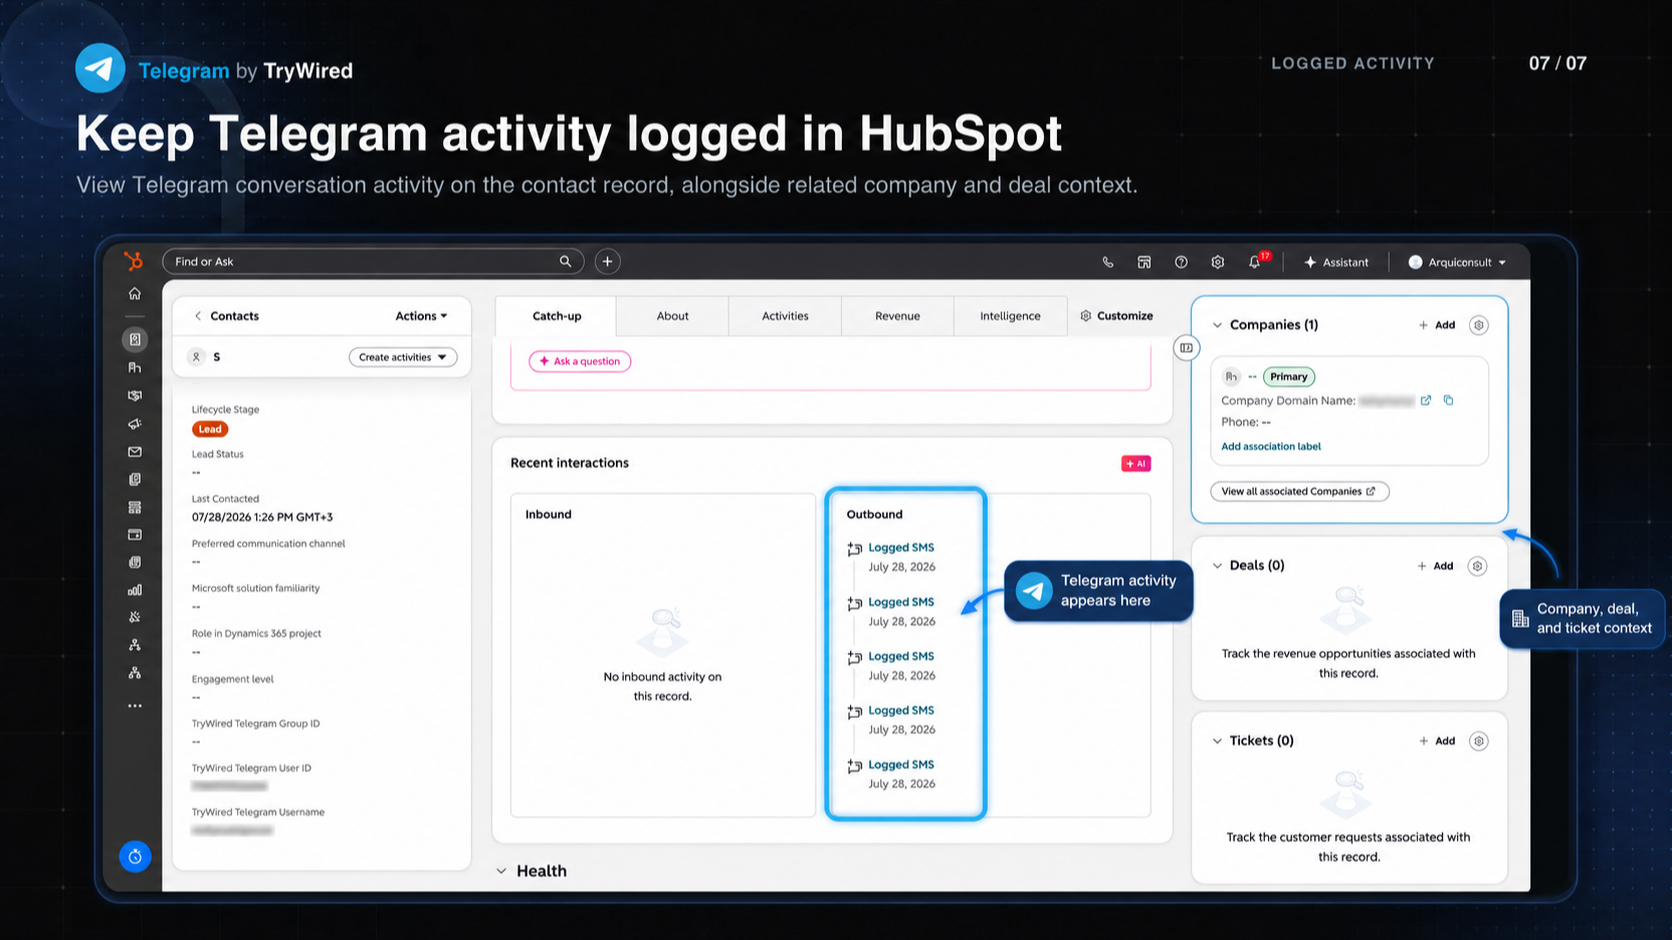Open Deals card settings gear
The height and width of the screenshot is (940, 1672).
tap(1477, 566)
